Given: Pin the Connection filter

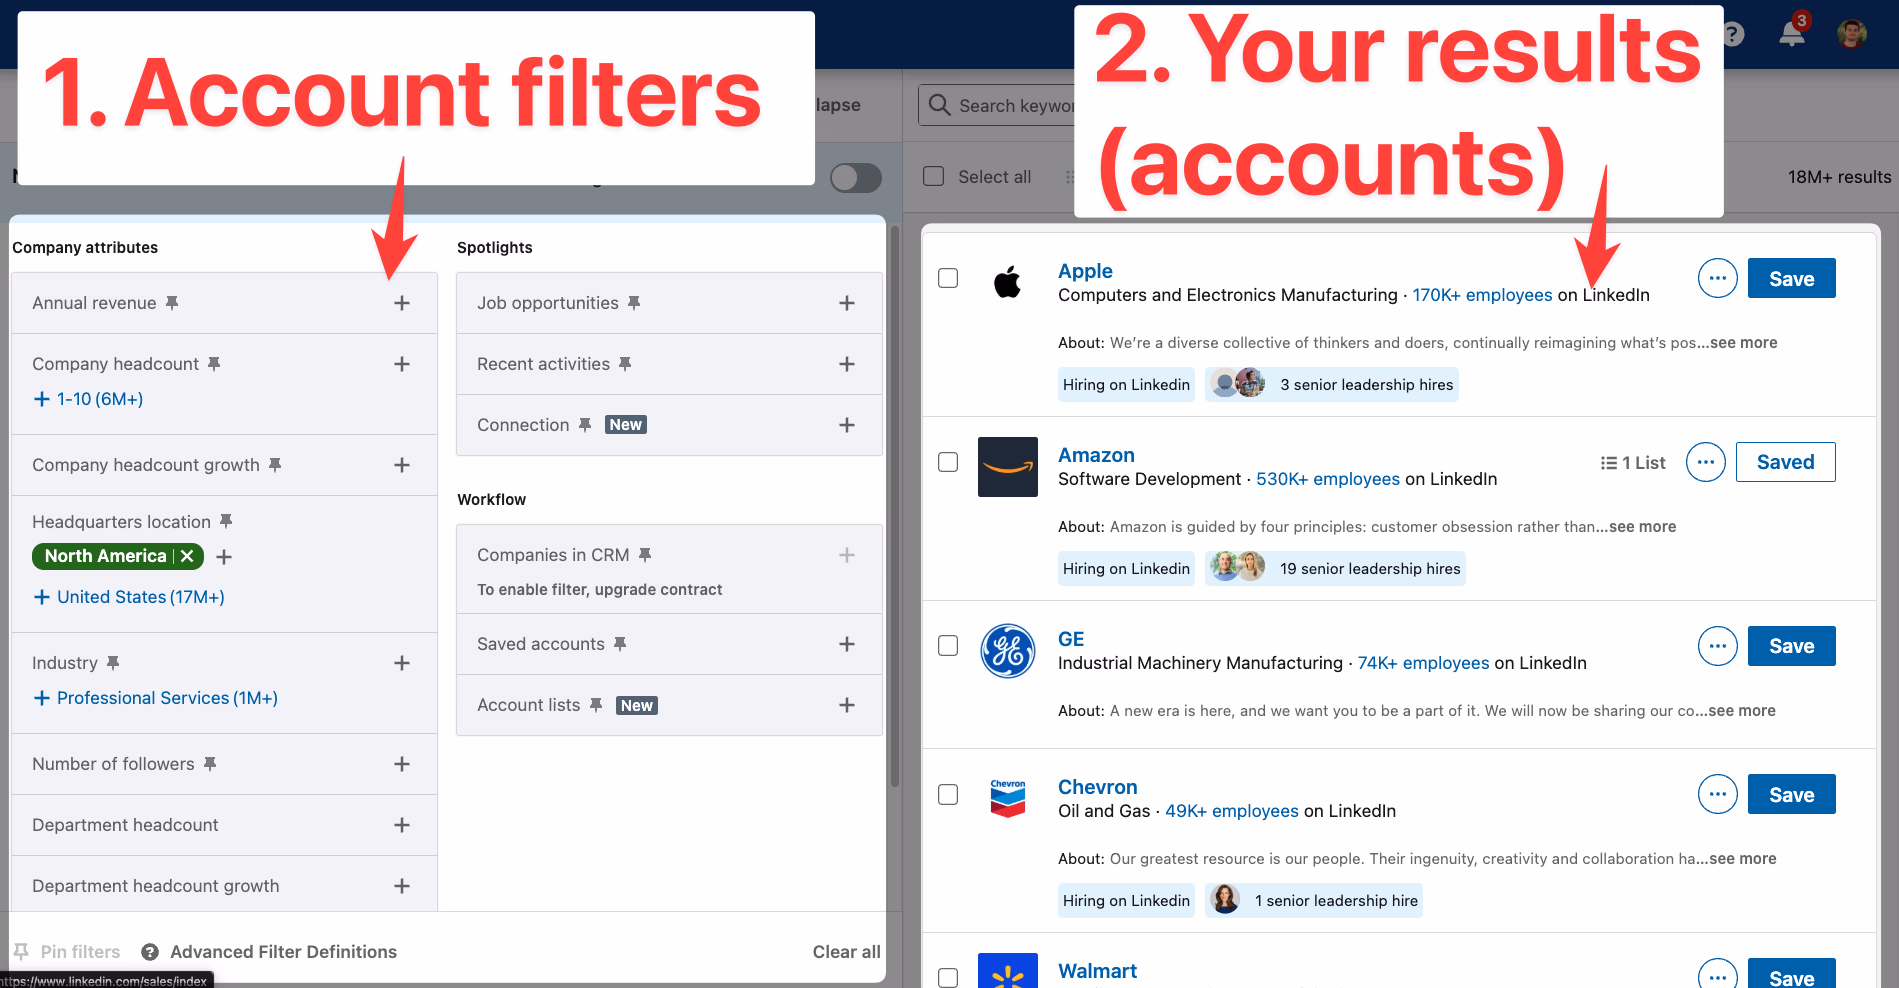Looking at the screenshot, I should [585, 424].
